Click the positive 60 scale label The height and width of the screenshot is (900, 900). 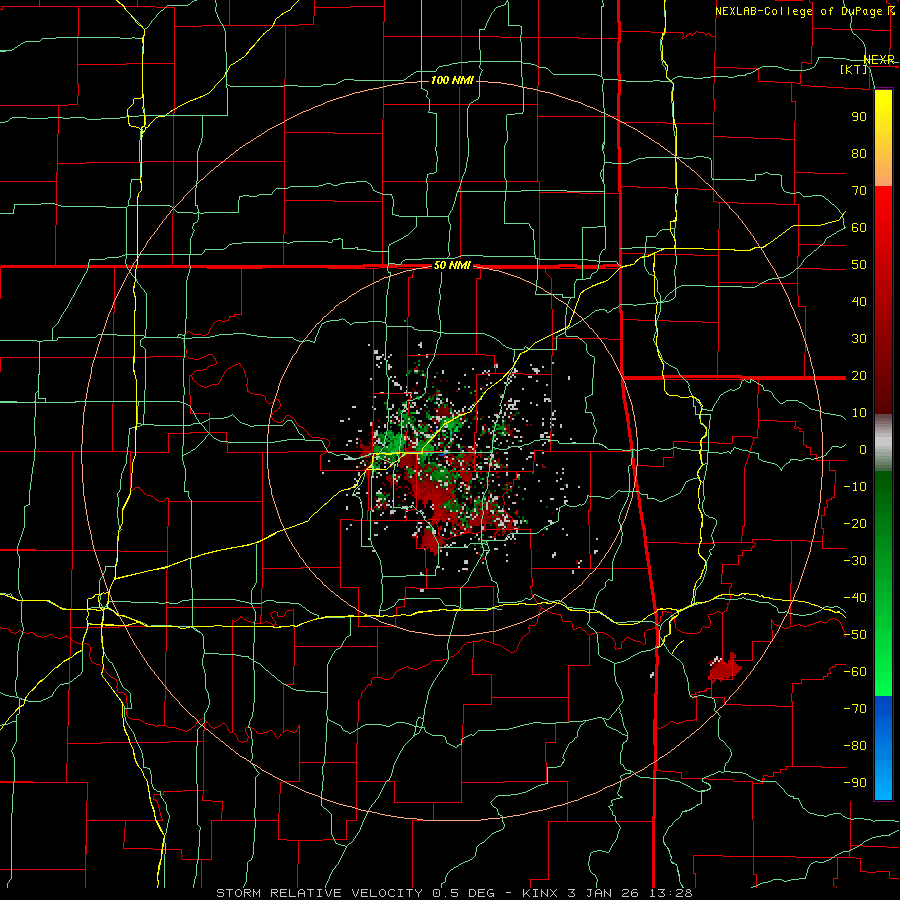859,227
